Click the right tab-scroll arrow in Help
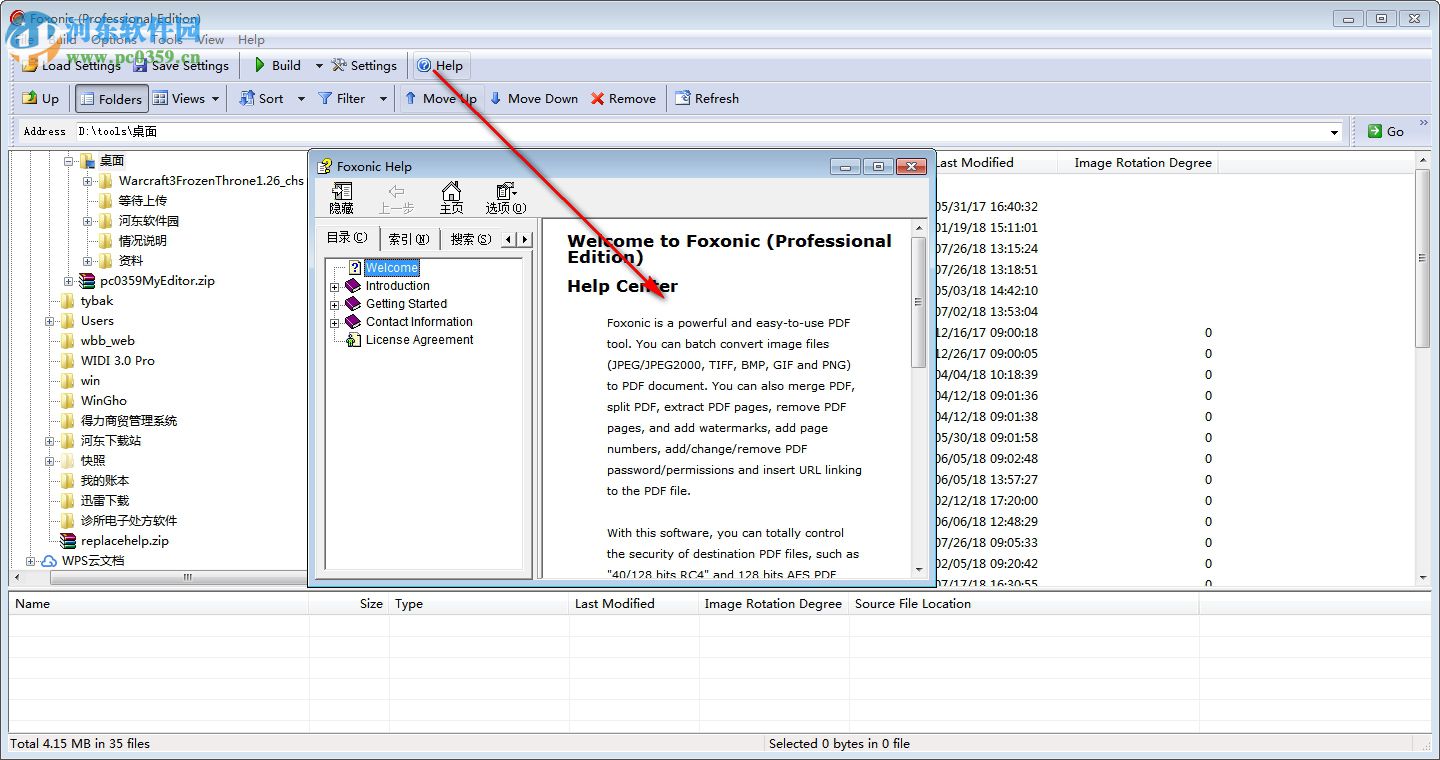The width and height of the screenshot is (1440, 760). tap(525, 239)
